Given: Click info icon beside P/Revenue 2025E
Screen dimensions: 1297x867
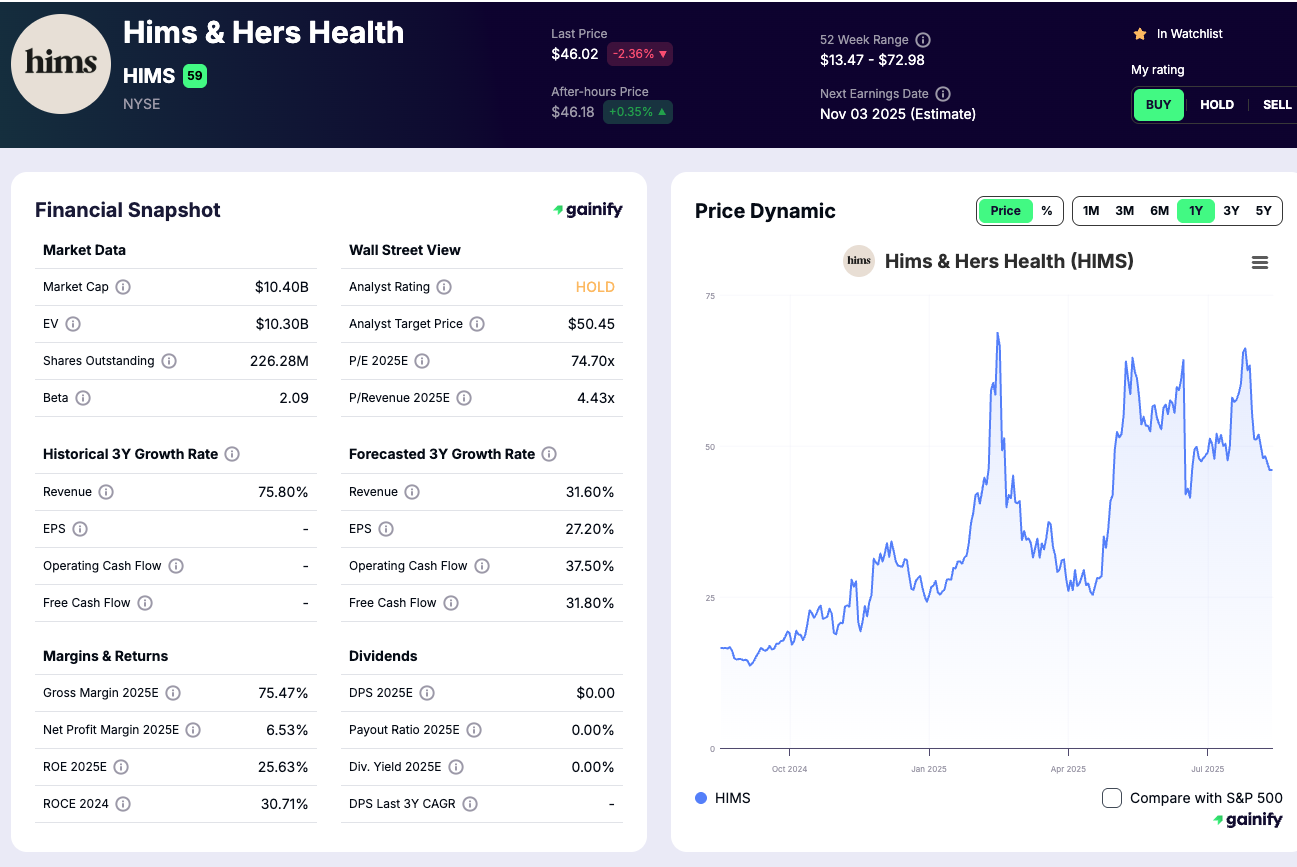Looking at the screenshot, I should click(x=464, y=398).
